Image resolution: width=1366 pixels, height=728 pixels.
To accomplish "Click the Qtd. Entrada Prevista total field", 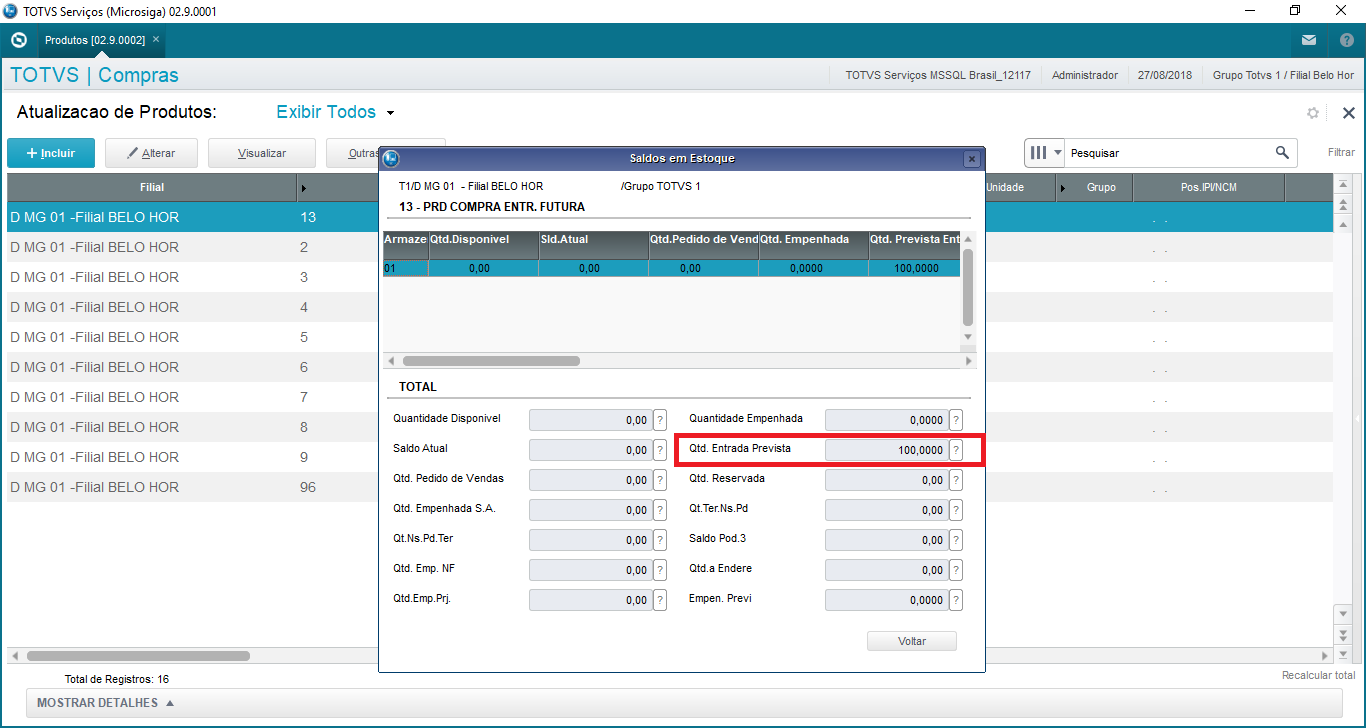I will click(x=886, y=450).
